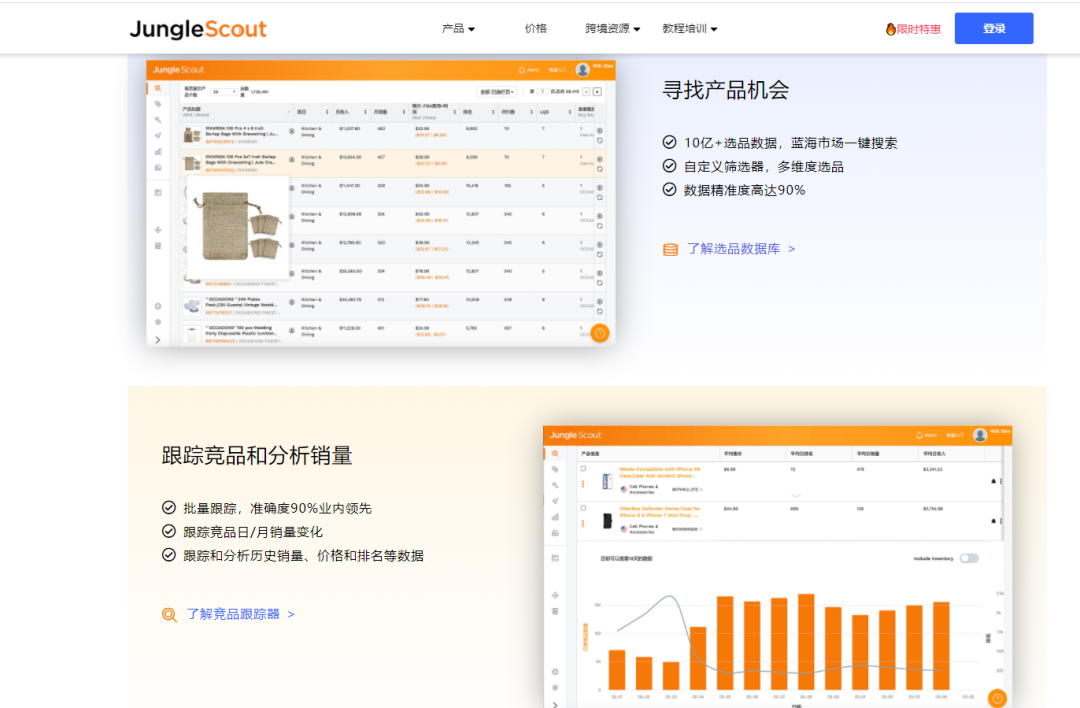Go to the 价格 page

535,29
